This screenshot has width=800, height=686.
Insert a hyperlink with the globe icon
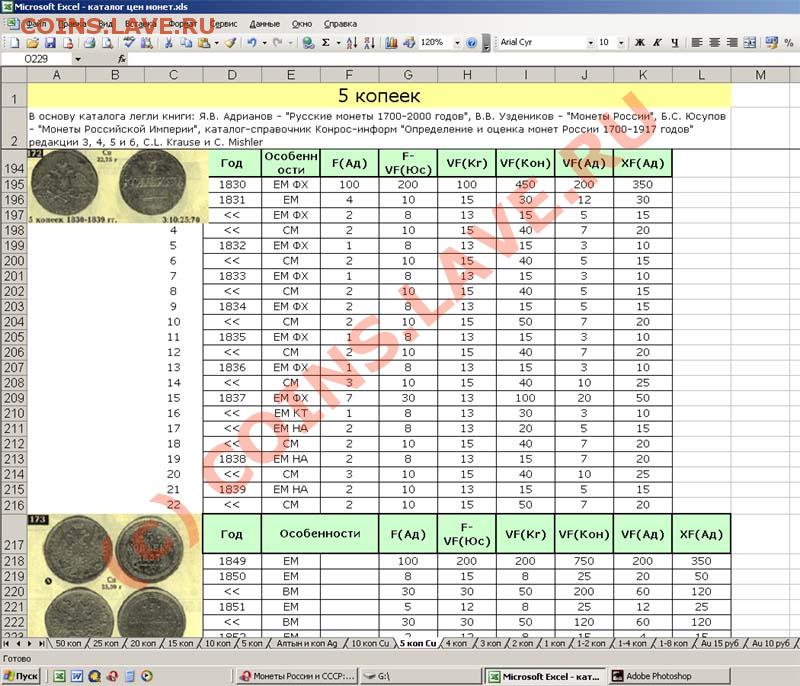[x=308, y=43]
